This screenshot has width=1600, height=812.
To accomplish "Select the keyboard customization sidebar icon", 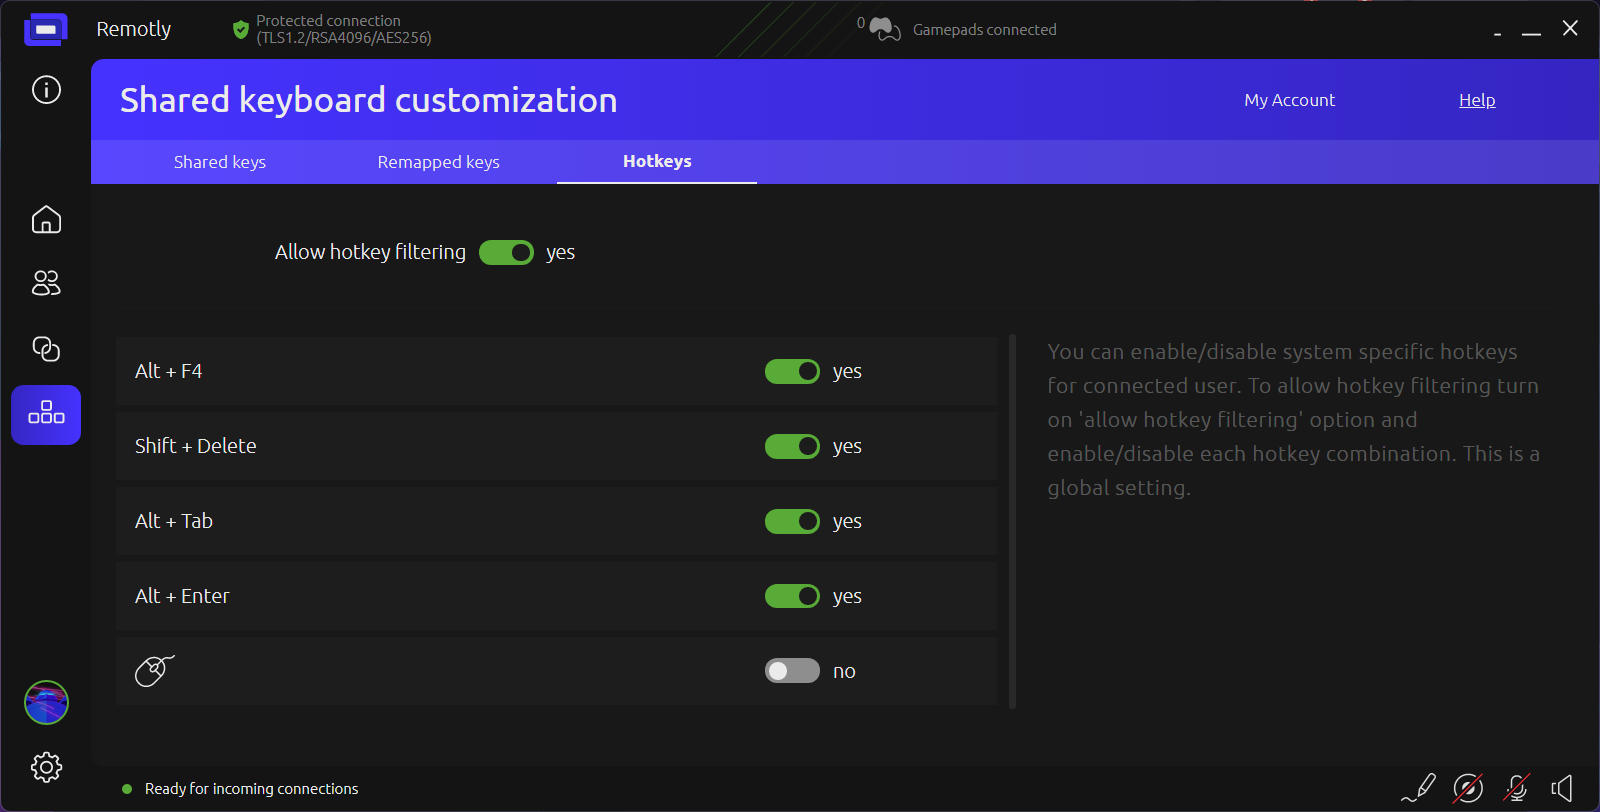I will click(x=46, y=414).
